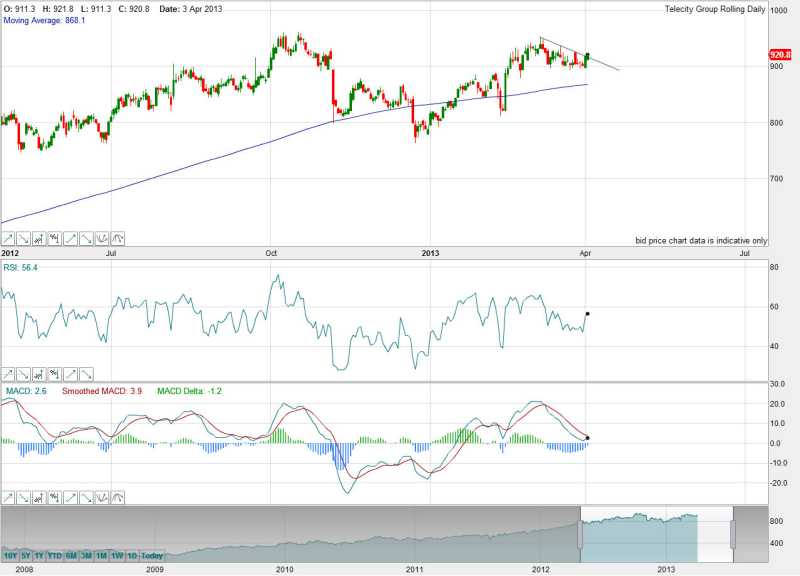Screen dimensions: 800x576
Task: Choose the arch curve tool under price chart
Action: [118, 238]
